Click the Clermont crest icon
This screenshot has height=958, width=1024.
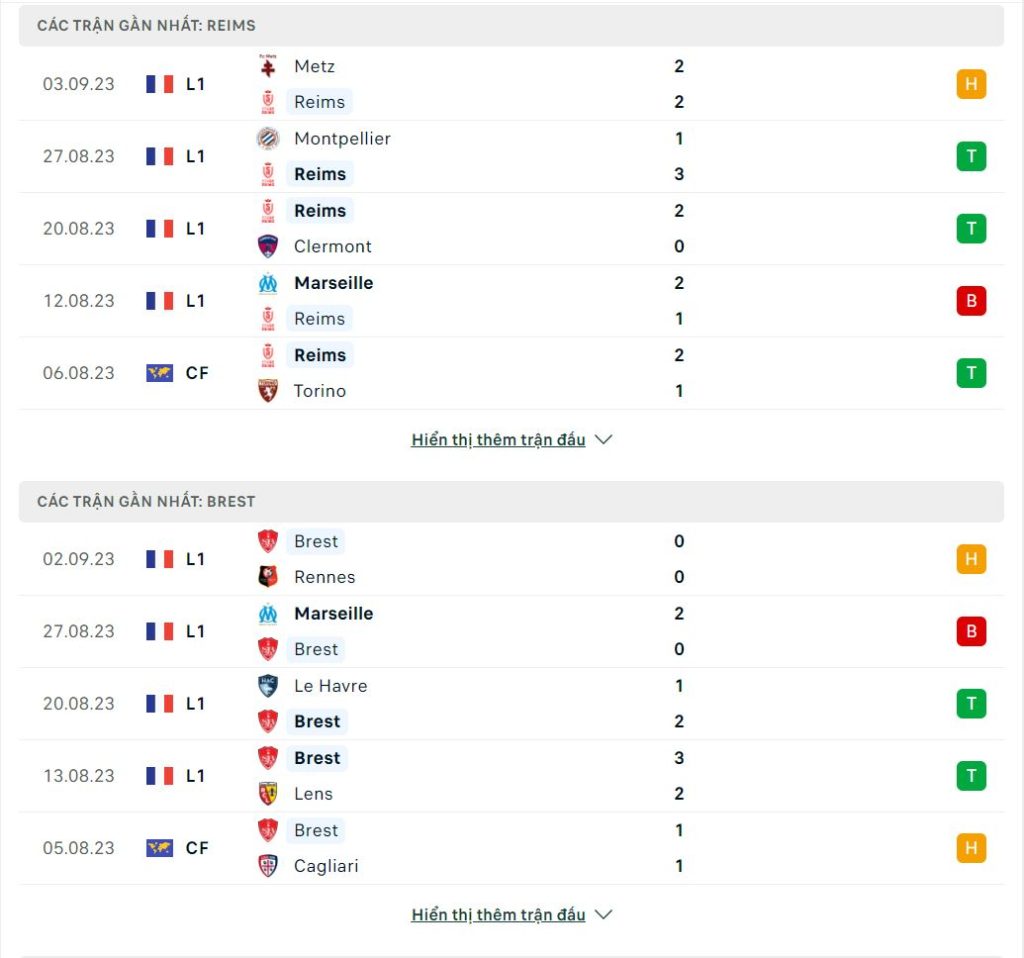click(x=268, y=246)
